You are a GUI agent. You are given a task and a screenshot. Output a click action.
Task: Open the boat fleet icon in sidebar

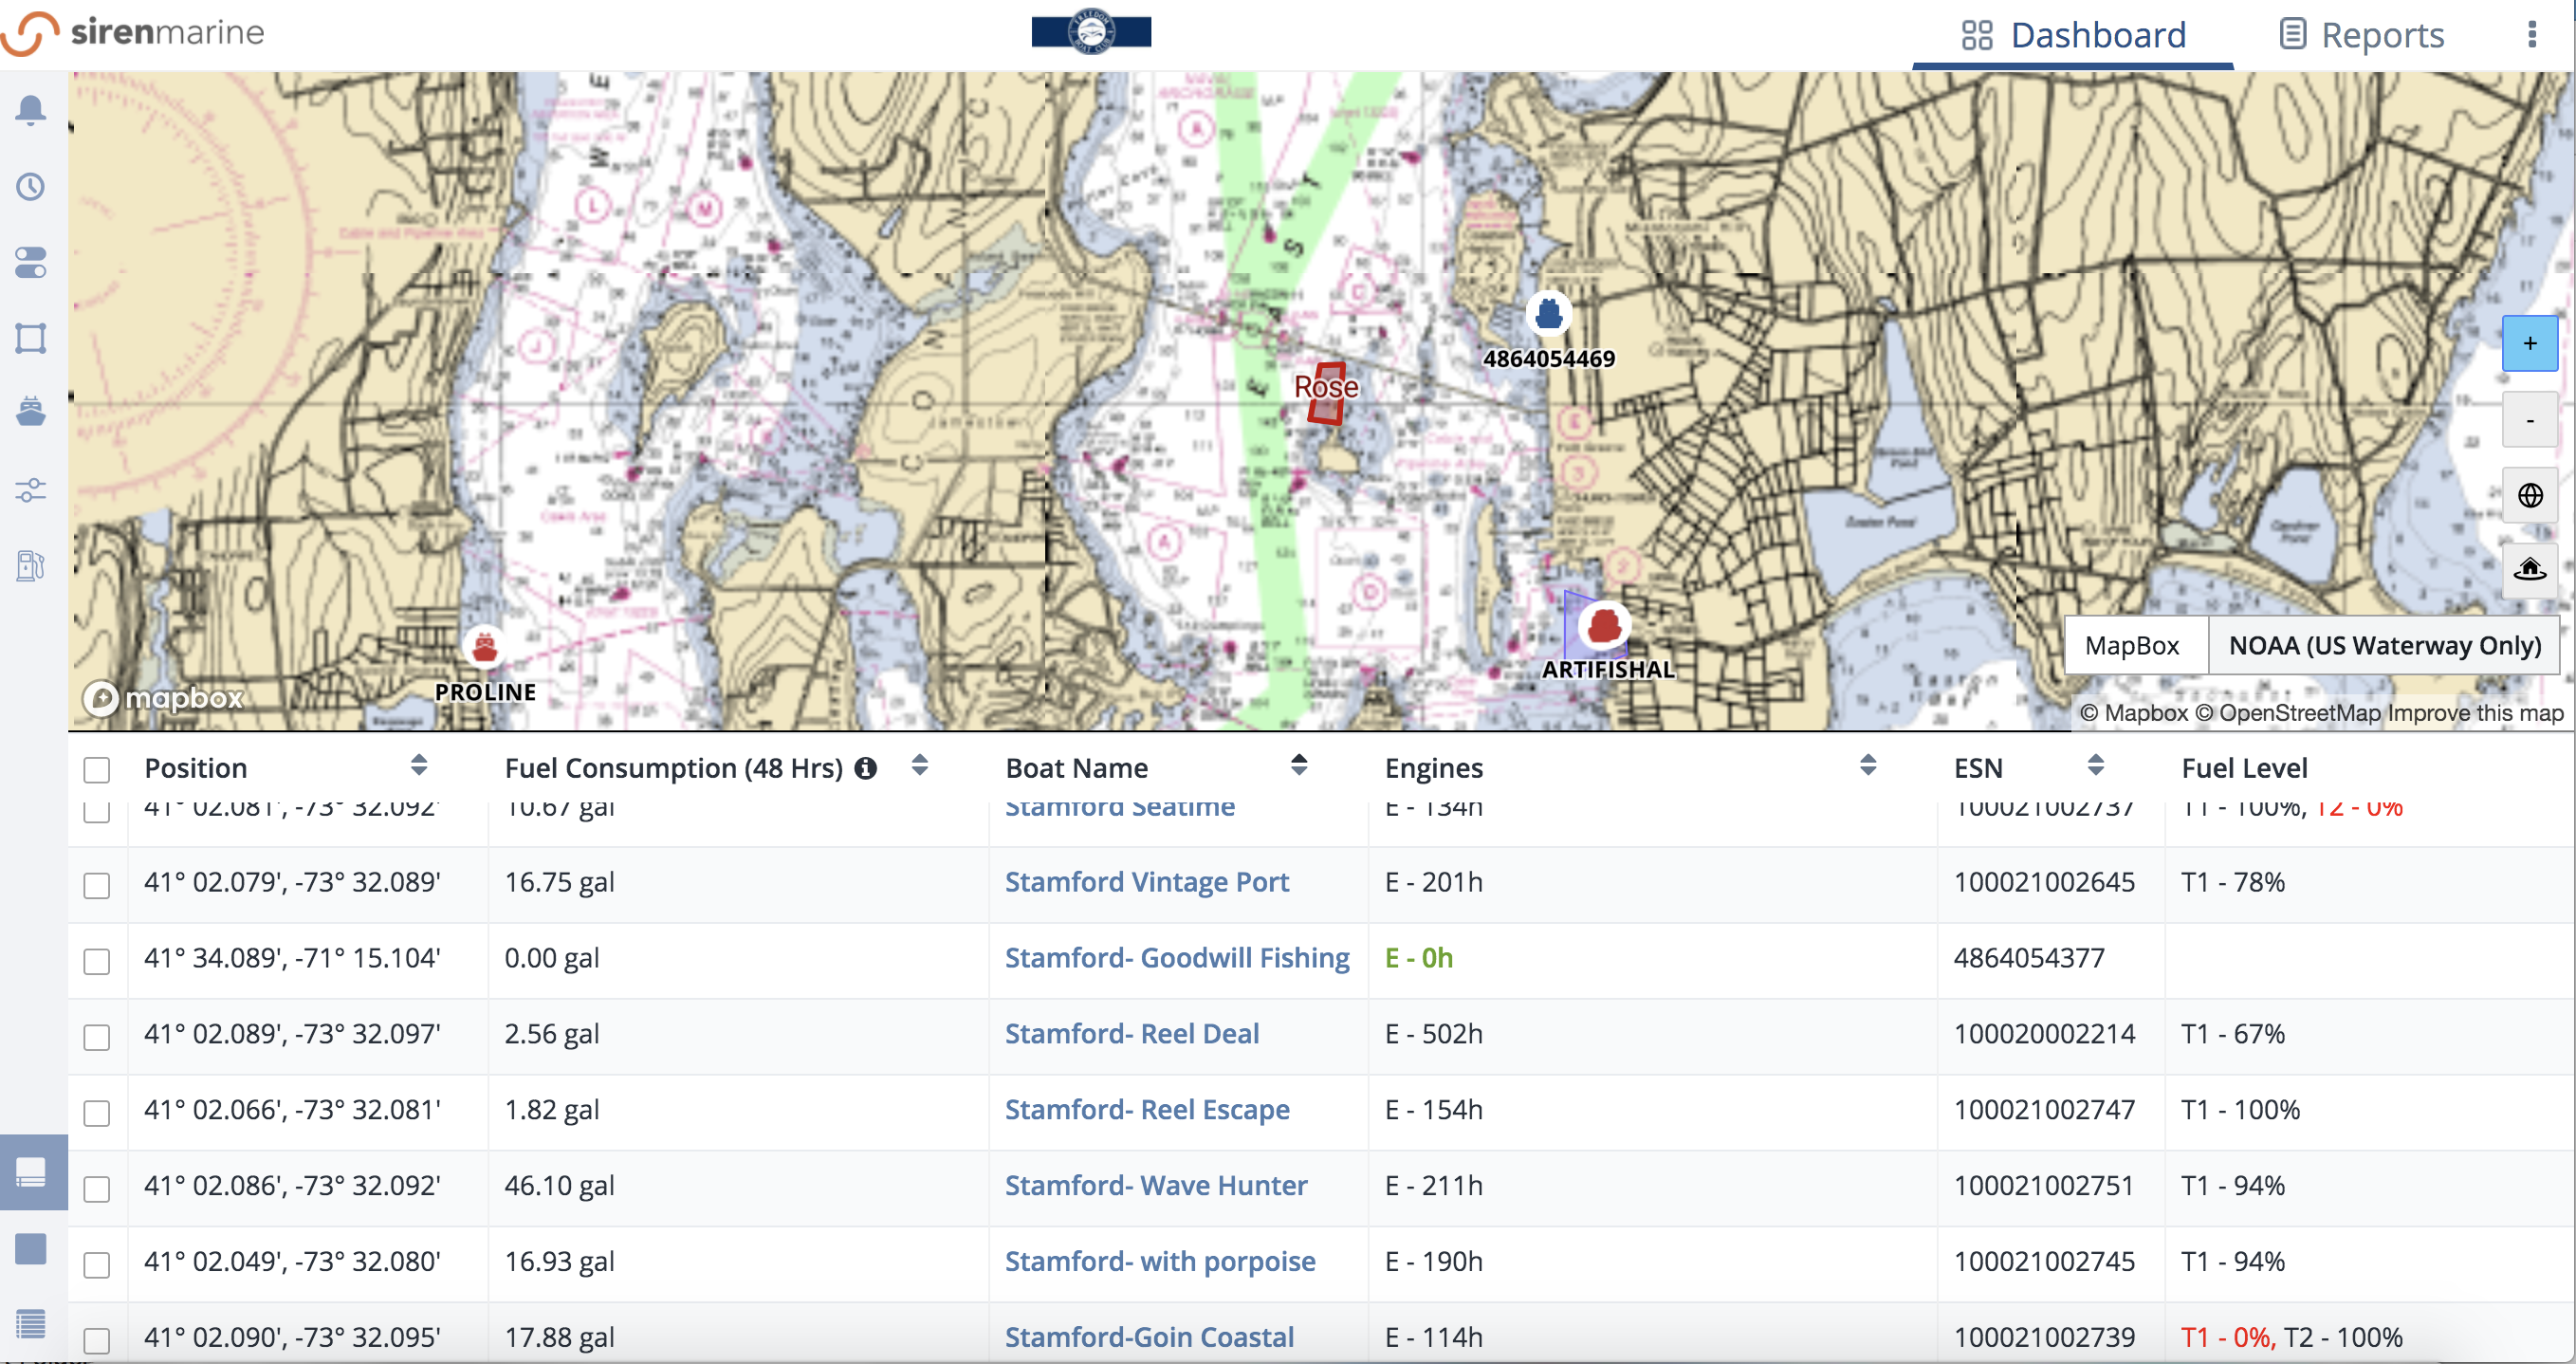[x=31, y=412]
